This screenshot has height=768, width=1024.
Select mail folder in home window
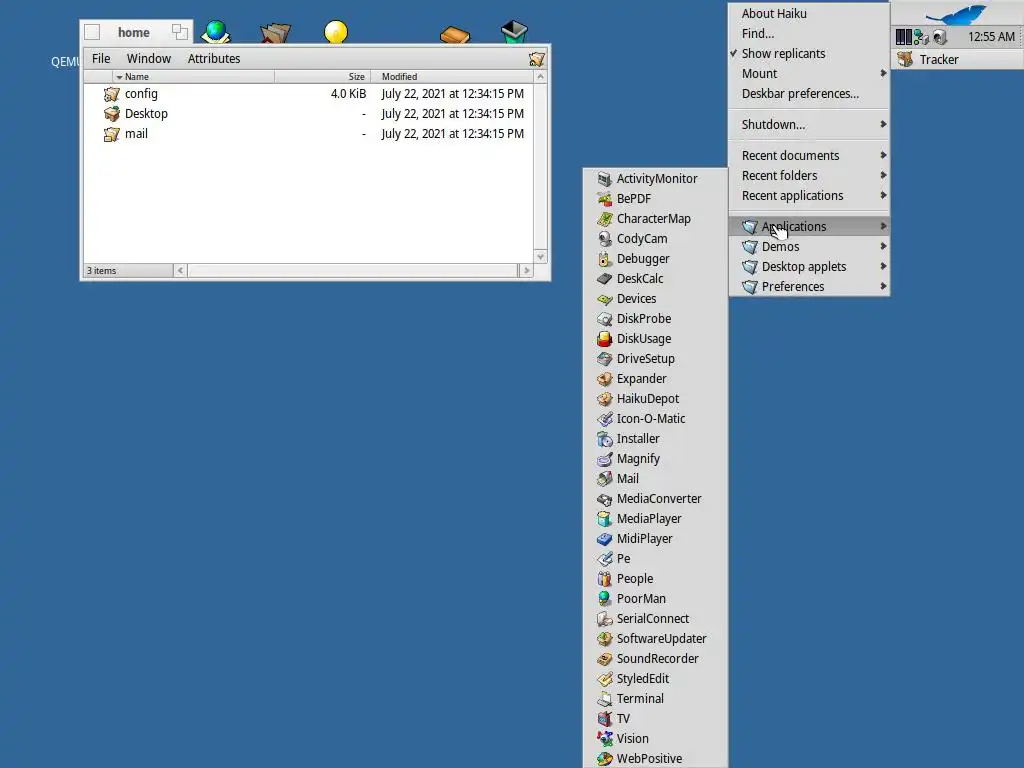(x=125, y=134)
